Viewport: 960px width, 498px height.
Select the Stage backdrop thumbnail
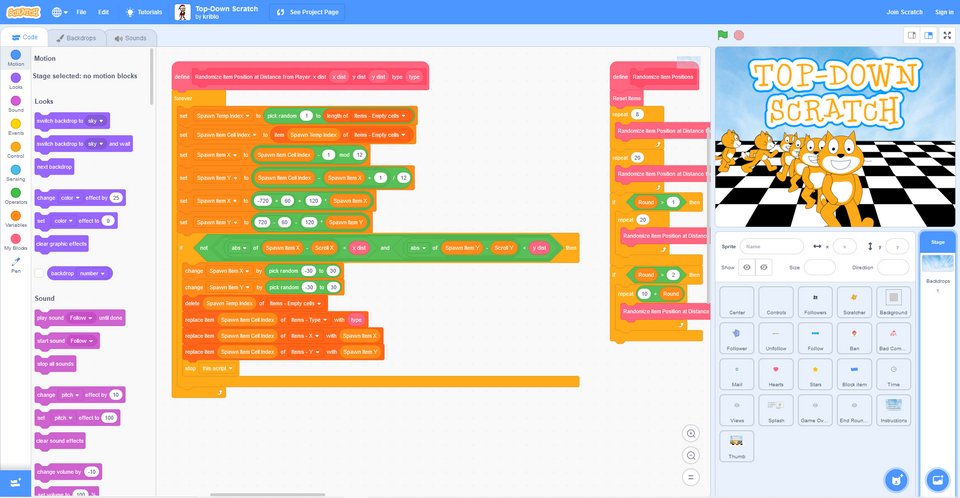click(937, 263)
